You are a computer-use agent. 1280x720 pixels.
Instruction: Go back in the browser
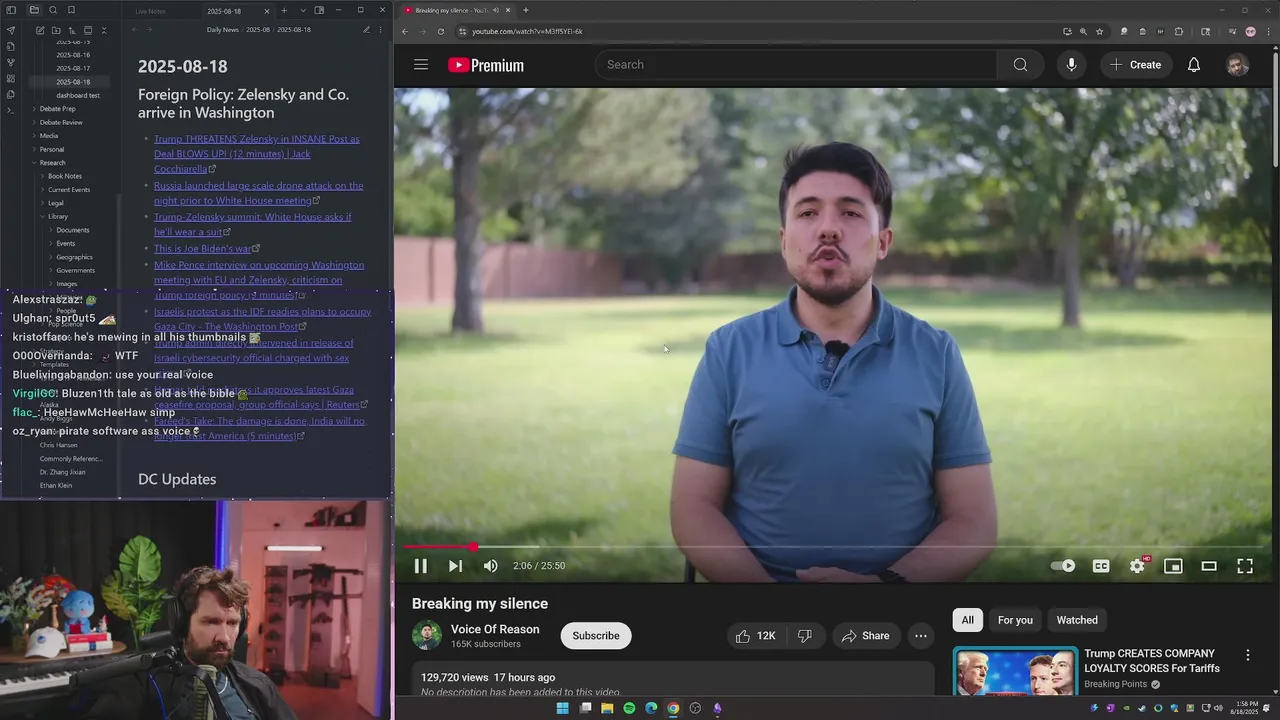[x=405, y=31]
